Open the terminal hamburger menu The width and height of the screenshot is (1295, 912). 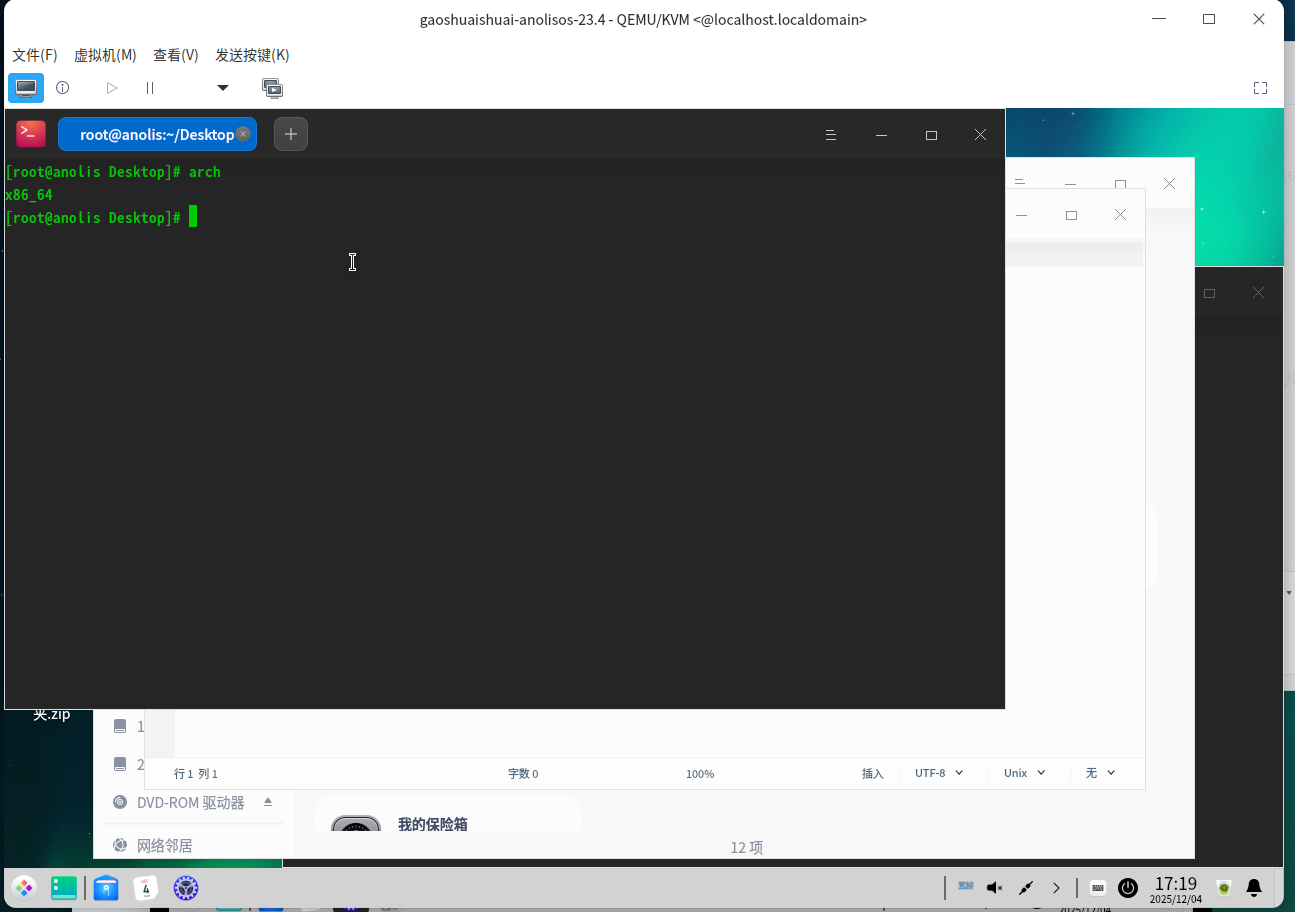pyautogui.click(x=830, y=135)
